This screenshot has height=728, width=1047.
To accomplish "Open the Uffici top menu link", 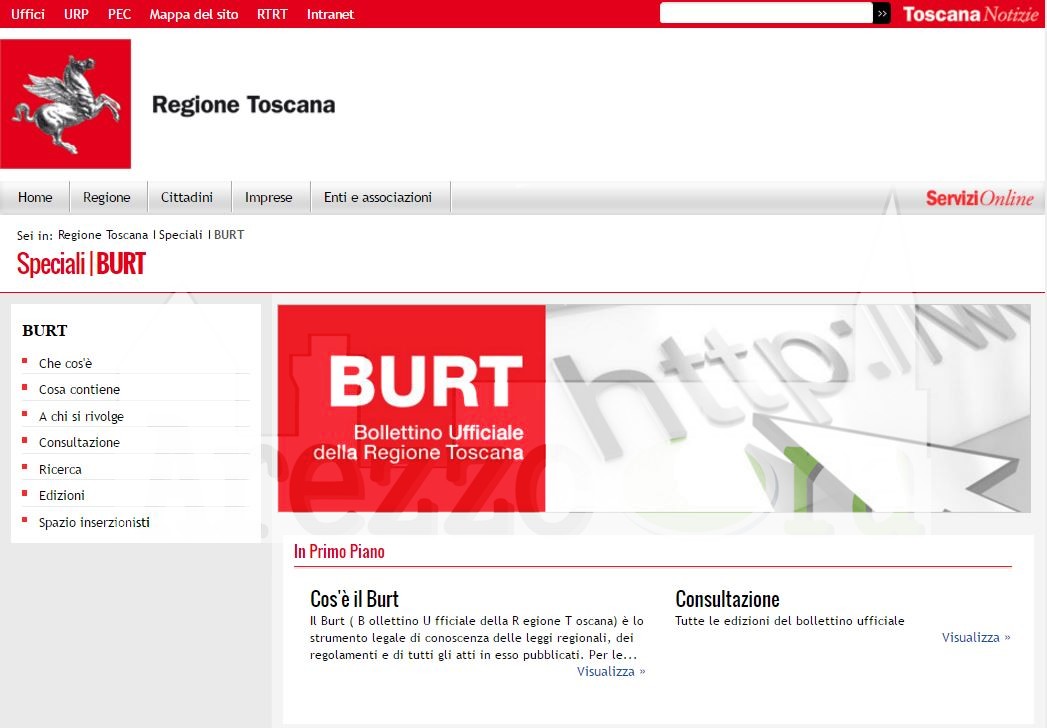I will point(28,14).
